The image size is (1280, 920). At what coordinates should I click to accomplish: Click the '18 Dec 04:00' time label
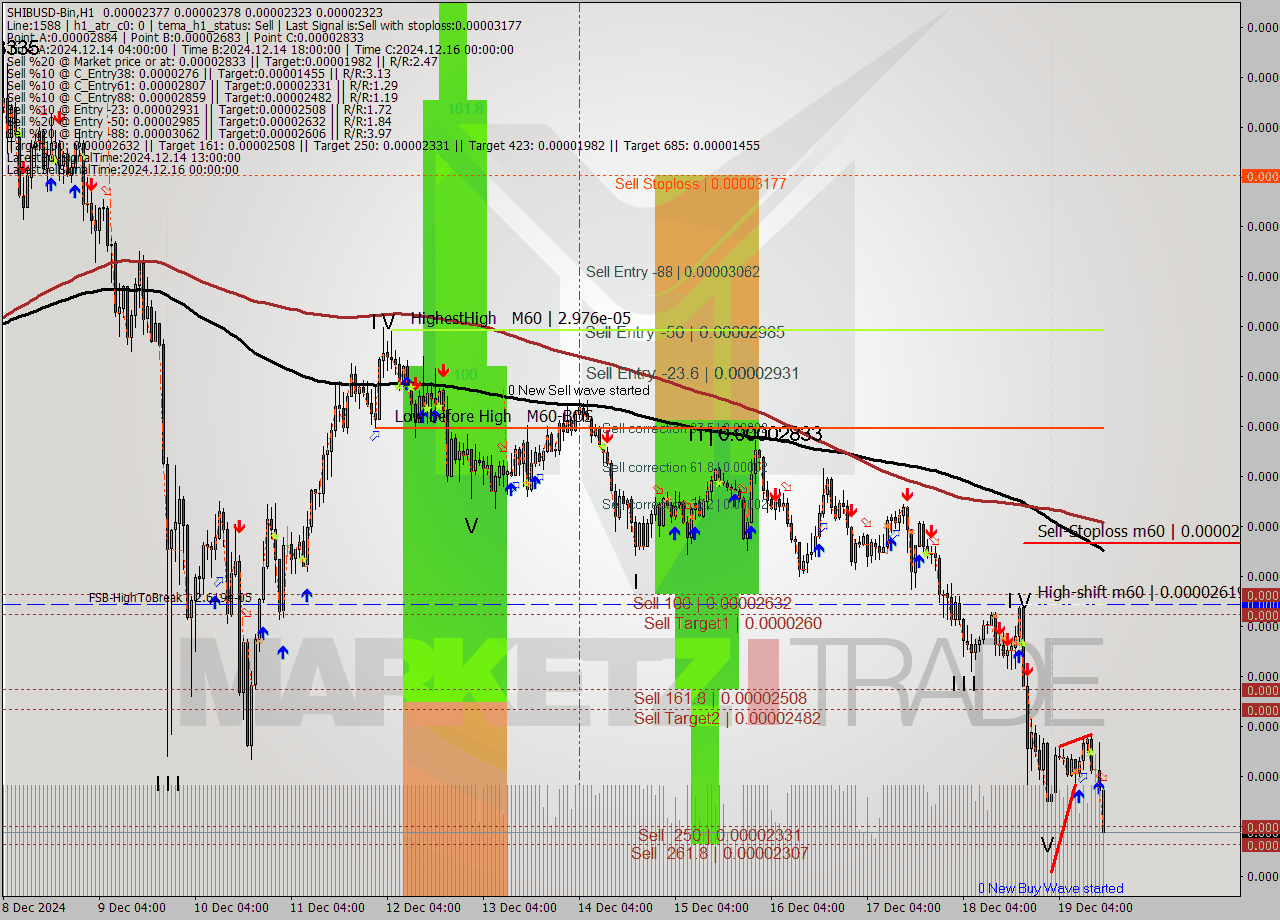pyautogui.click(x=999, y=908)
